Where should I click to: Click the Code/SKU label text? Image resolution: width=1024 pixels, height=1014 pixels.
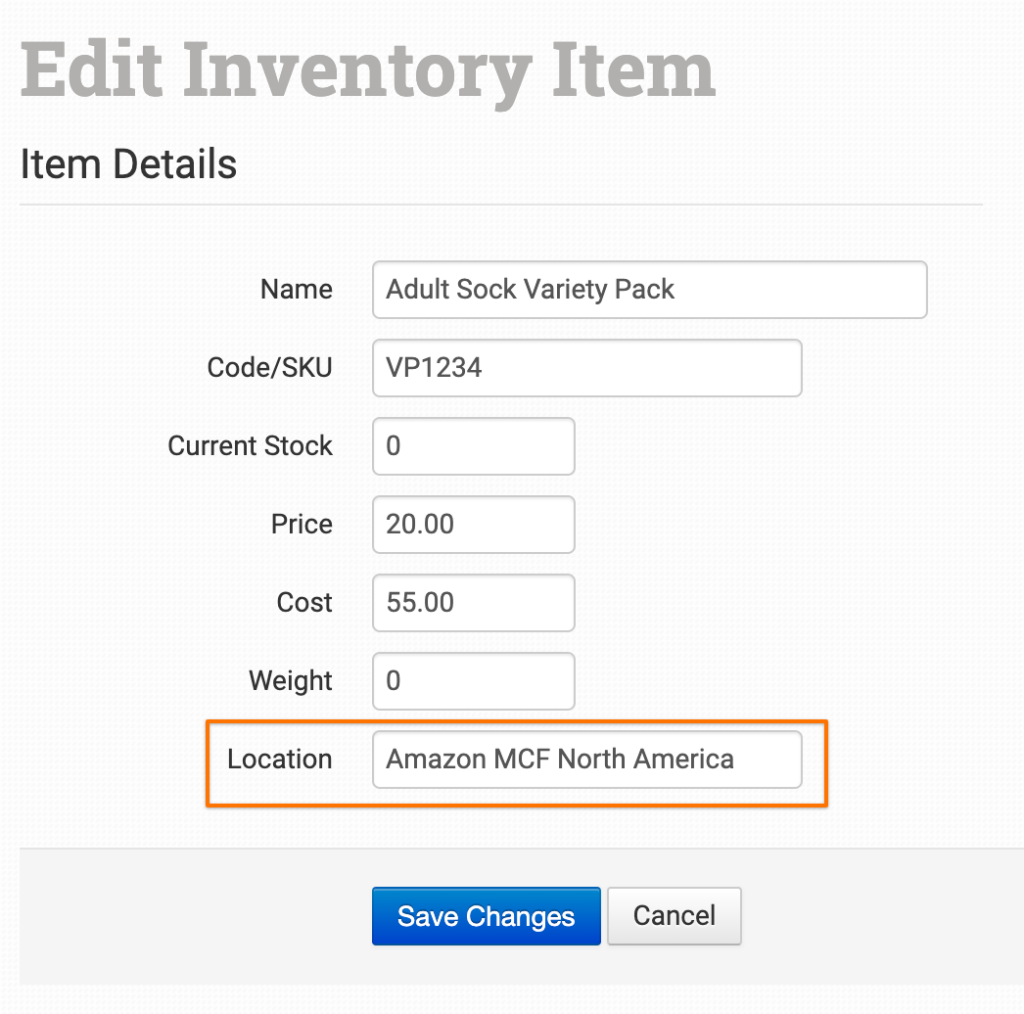[269, 368]
